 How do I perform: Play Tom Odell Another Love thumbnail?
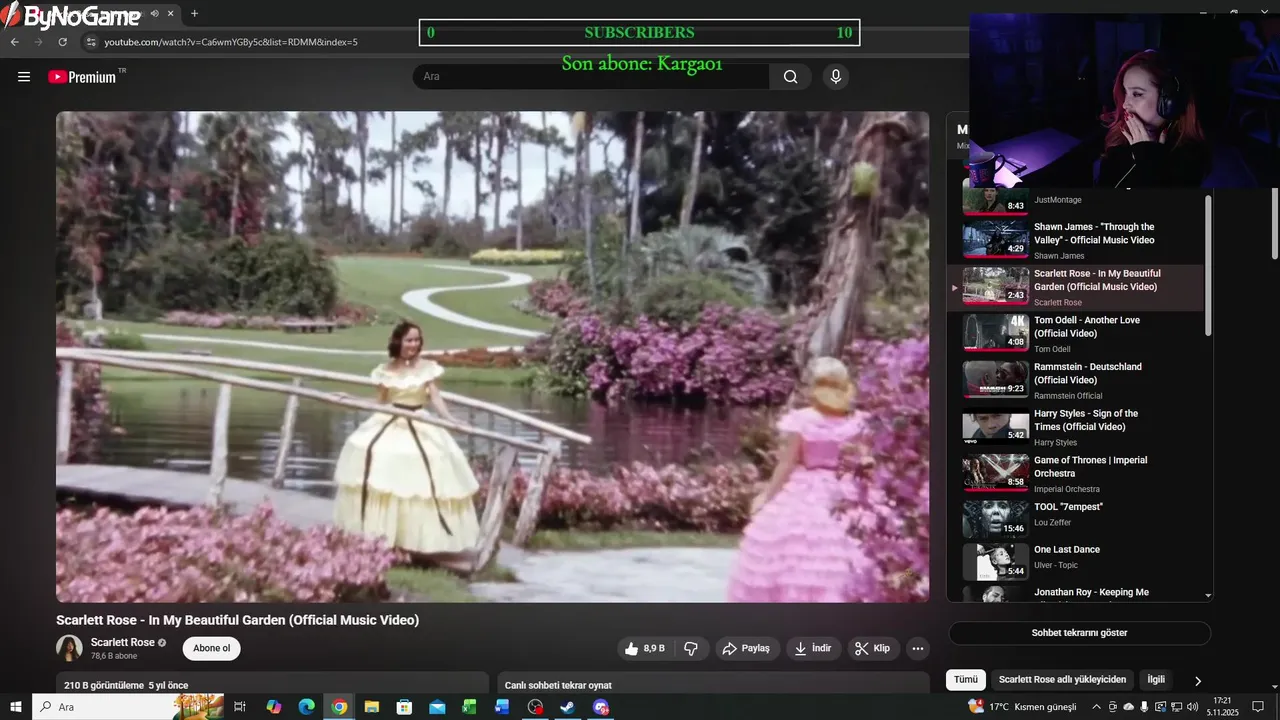(x=995, y=333)
